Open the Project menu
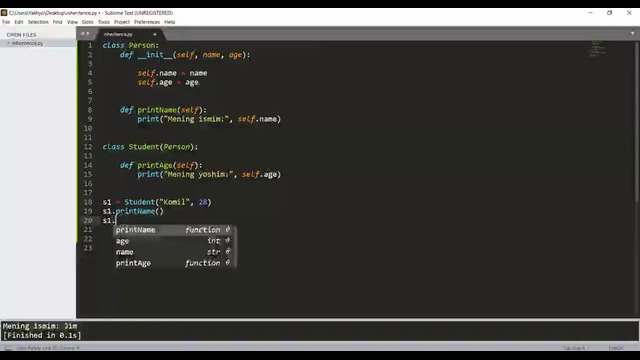 coord(122,22)
